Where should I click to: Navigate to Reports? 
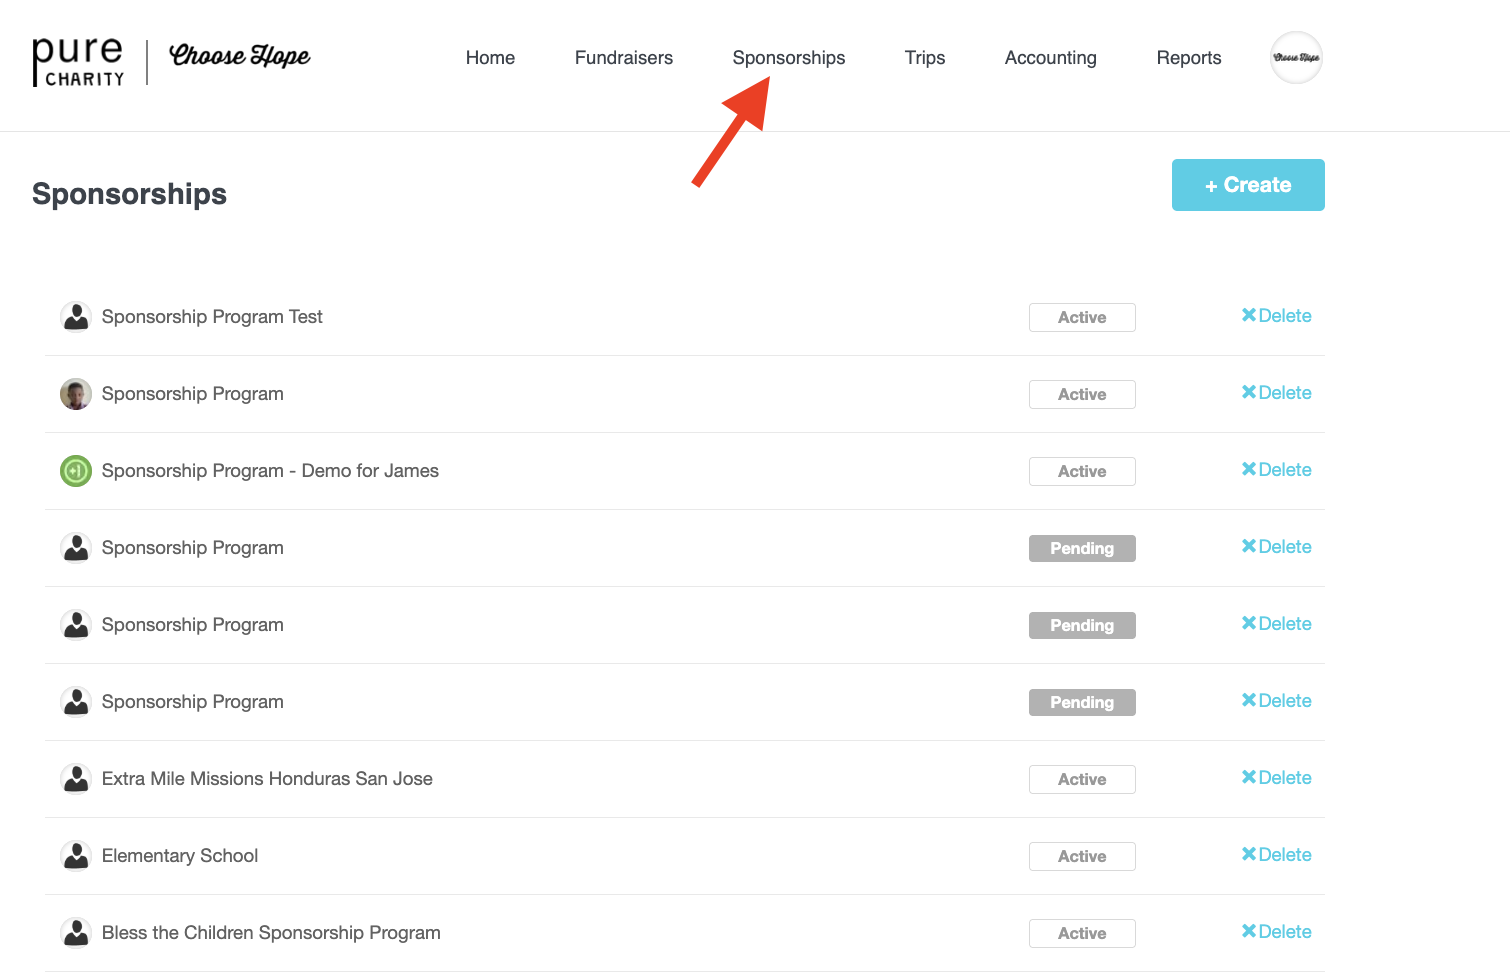click(1188, 58)
